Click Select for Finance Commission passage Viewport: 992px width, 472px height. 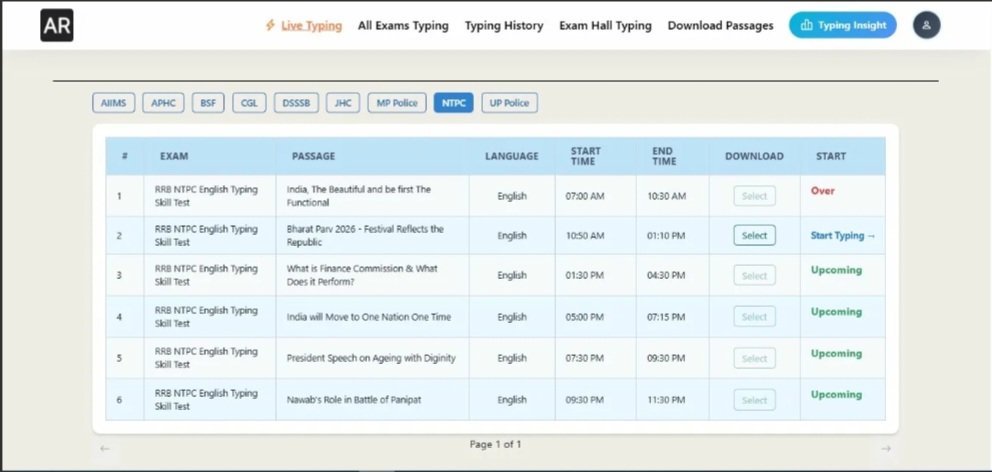click(x=754, y=276)
